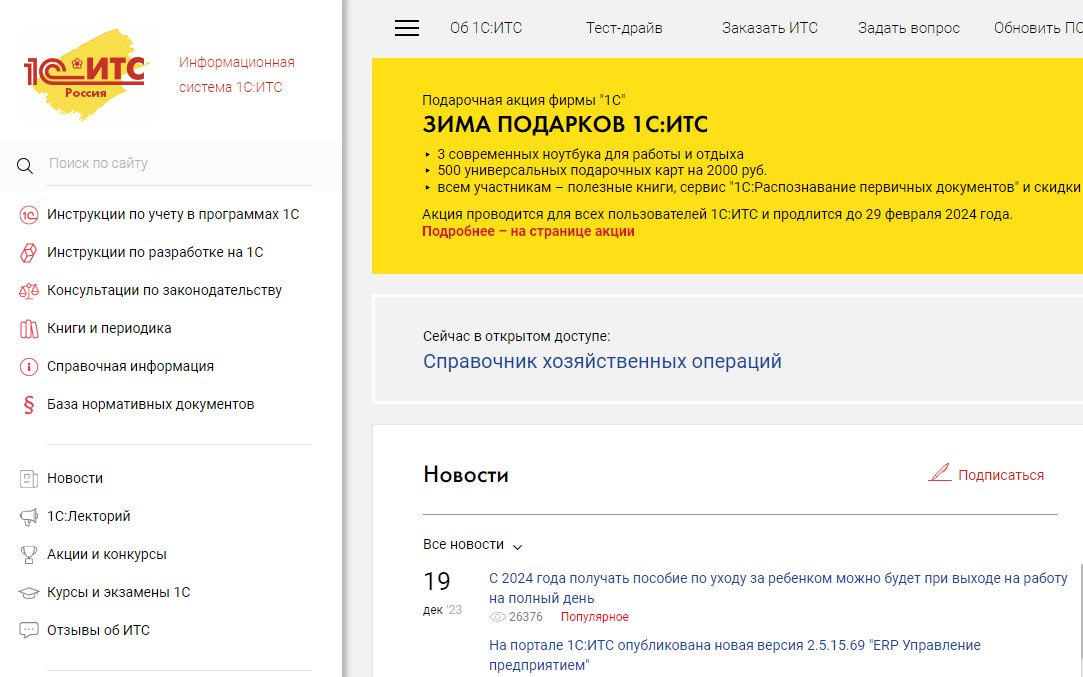Open the hamburger menu icon
Viewport: 1083px width, 677px height.
(407, 28)
